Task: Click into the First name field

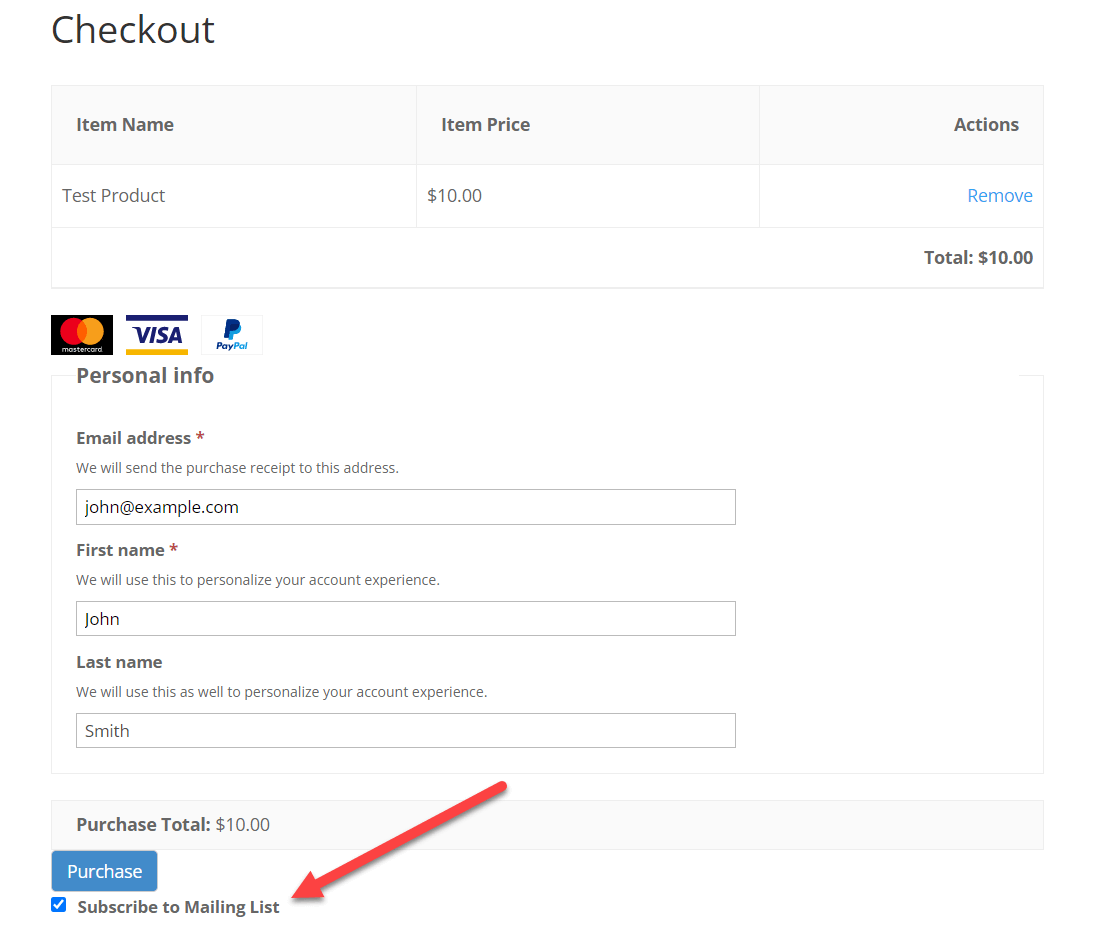Action: [x=405, y=619]
